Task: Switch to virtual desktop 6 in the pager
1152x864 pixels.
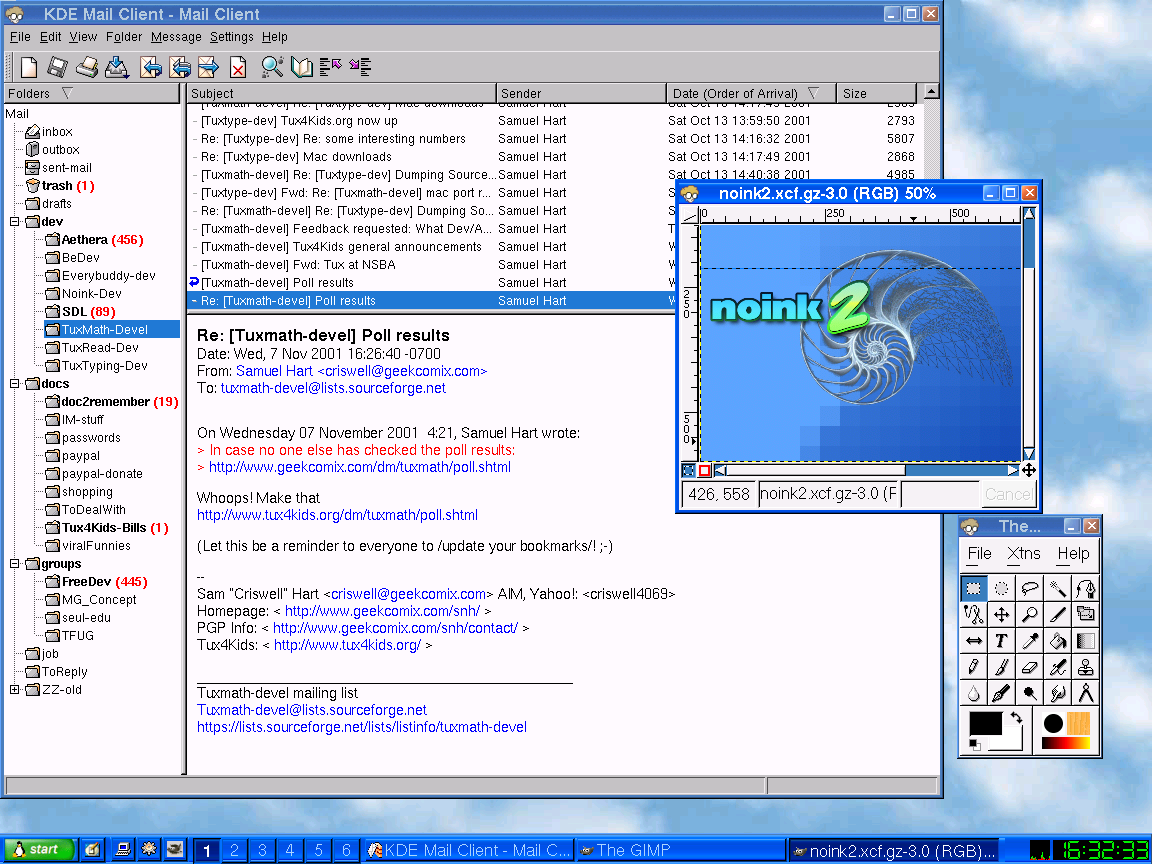Action: tap(346, 850)
